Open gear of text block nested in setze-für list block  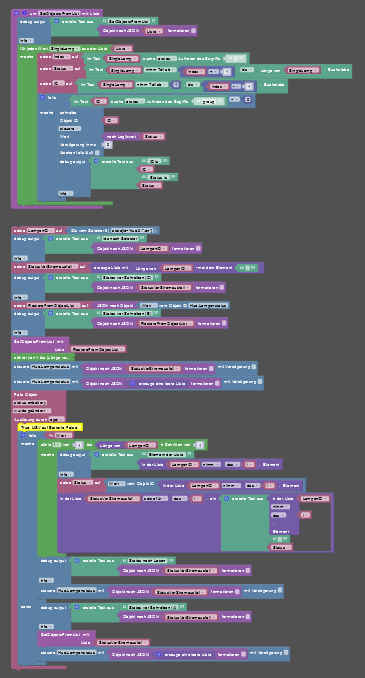point(226,499)
